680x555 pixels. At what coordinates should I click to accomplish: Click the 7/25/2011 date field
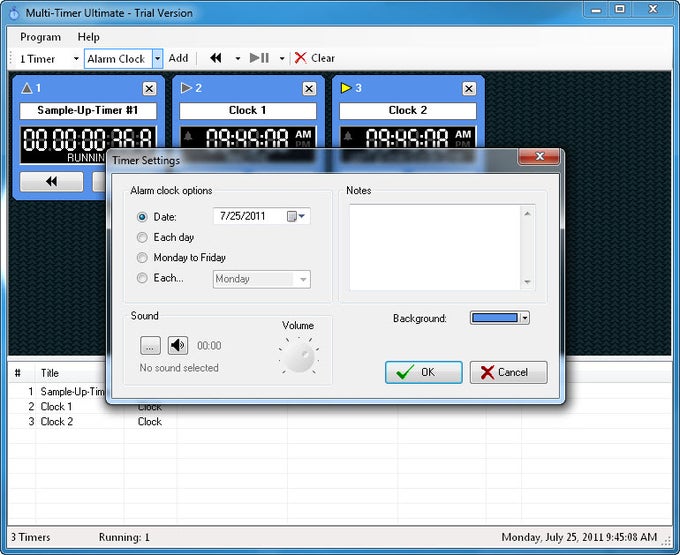[262, 216]
